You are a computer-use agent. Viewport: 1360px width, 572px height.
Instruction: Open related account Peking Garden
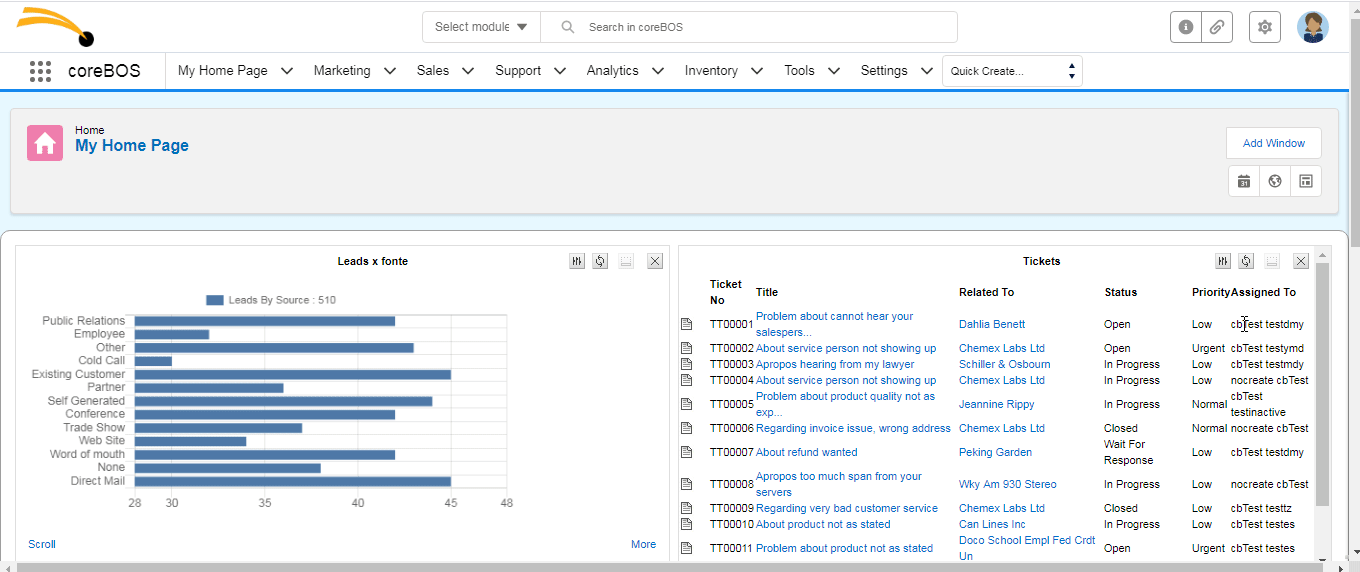tap(995, 452)
